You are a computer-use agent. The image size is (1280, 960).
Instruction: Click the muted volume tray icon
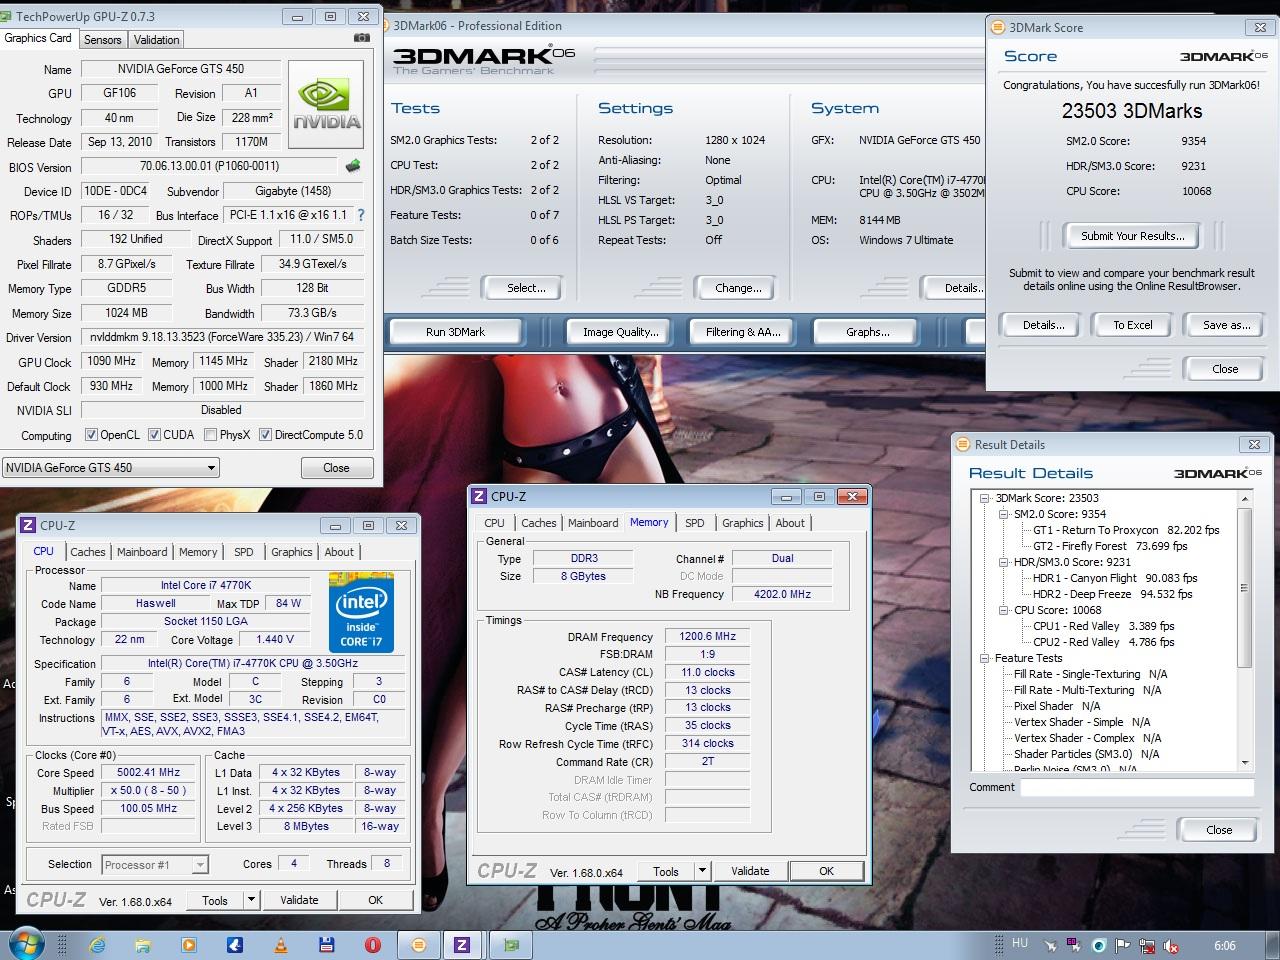click(1172, 945)
